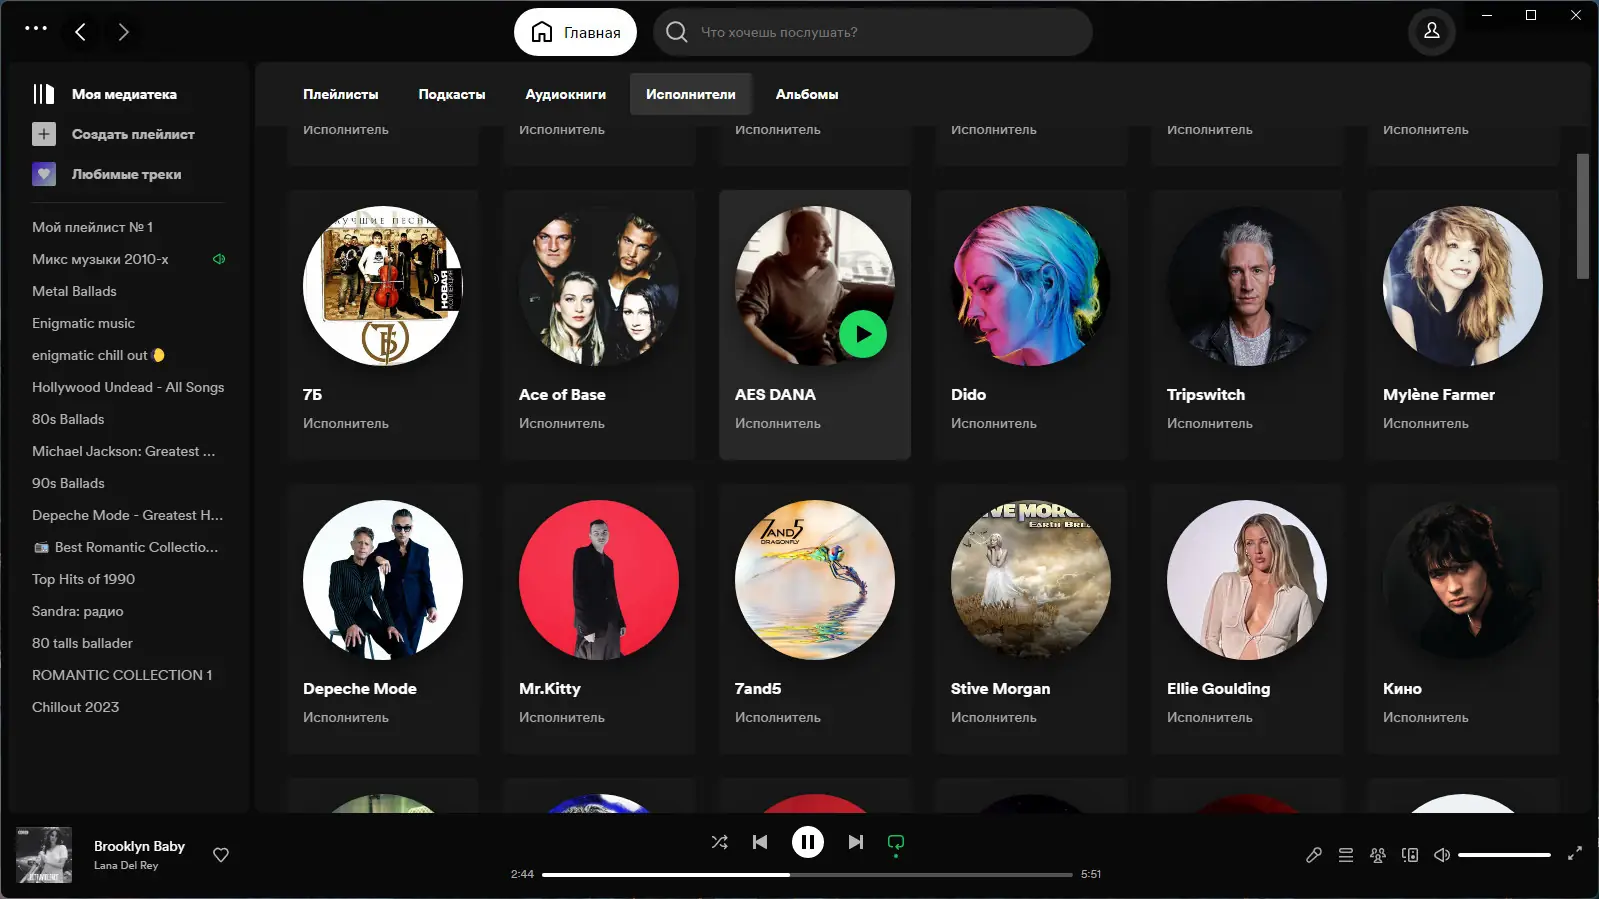Open the '80 talls ballader' playlist

point(82,643)
